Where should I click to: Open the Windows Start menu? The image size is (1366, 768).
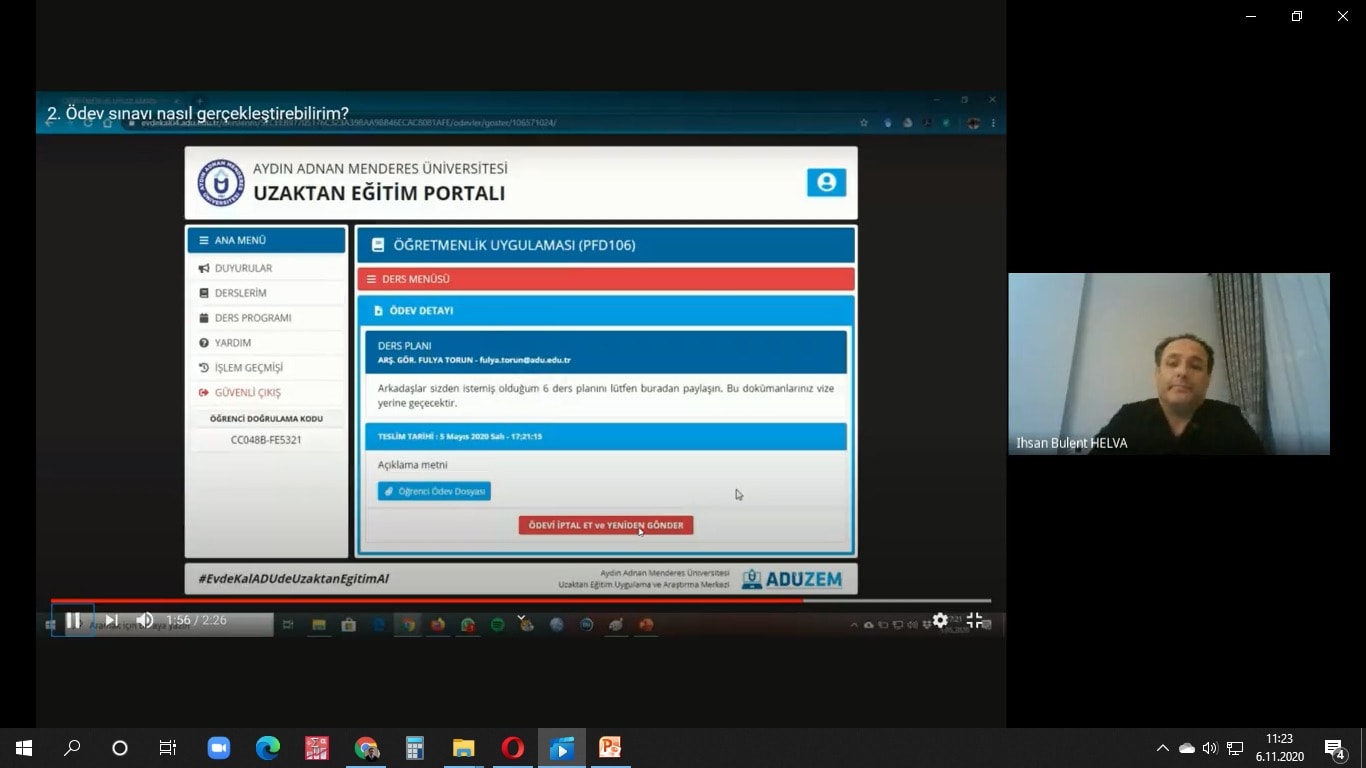[x=24, y=748]
